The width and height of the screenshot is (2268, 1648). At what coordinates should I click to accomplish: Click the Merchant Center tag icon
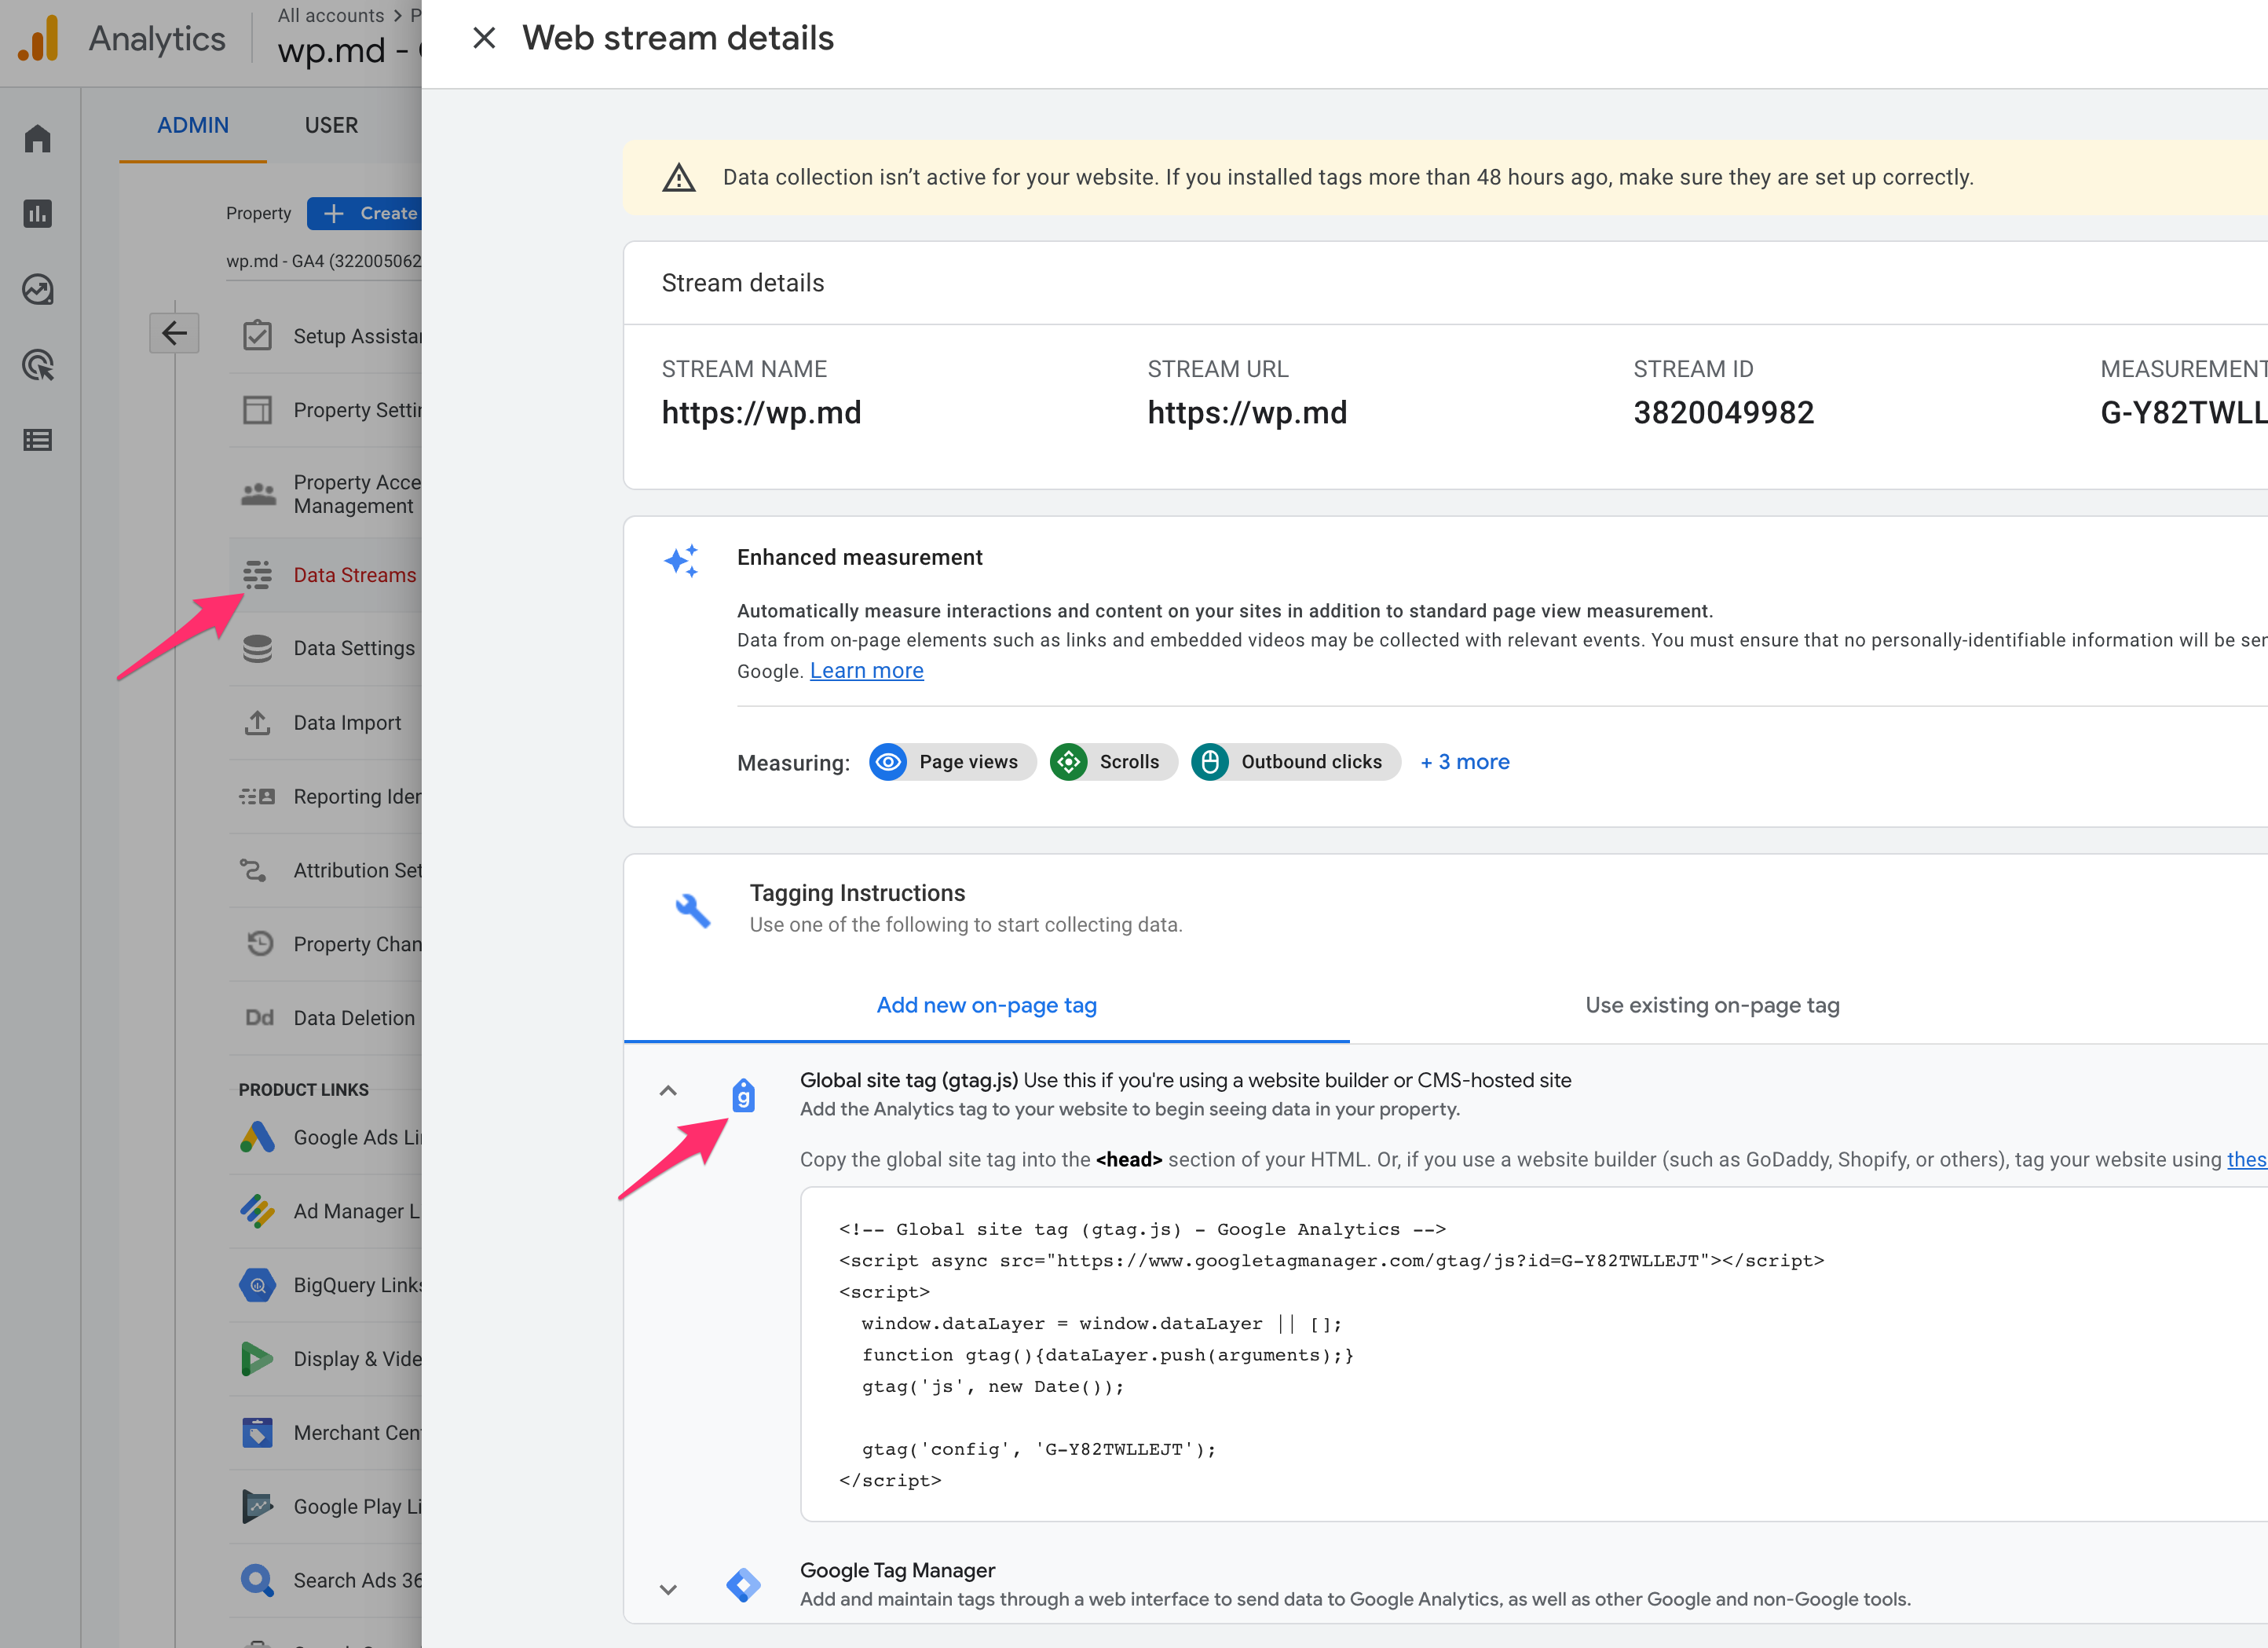257,1433
